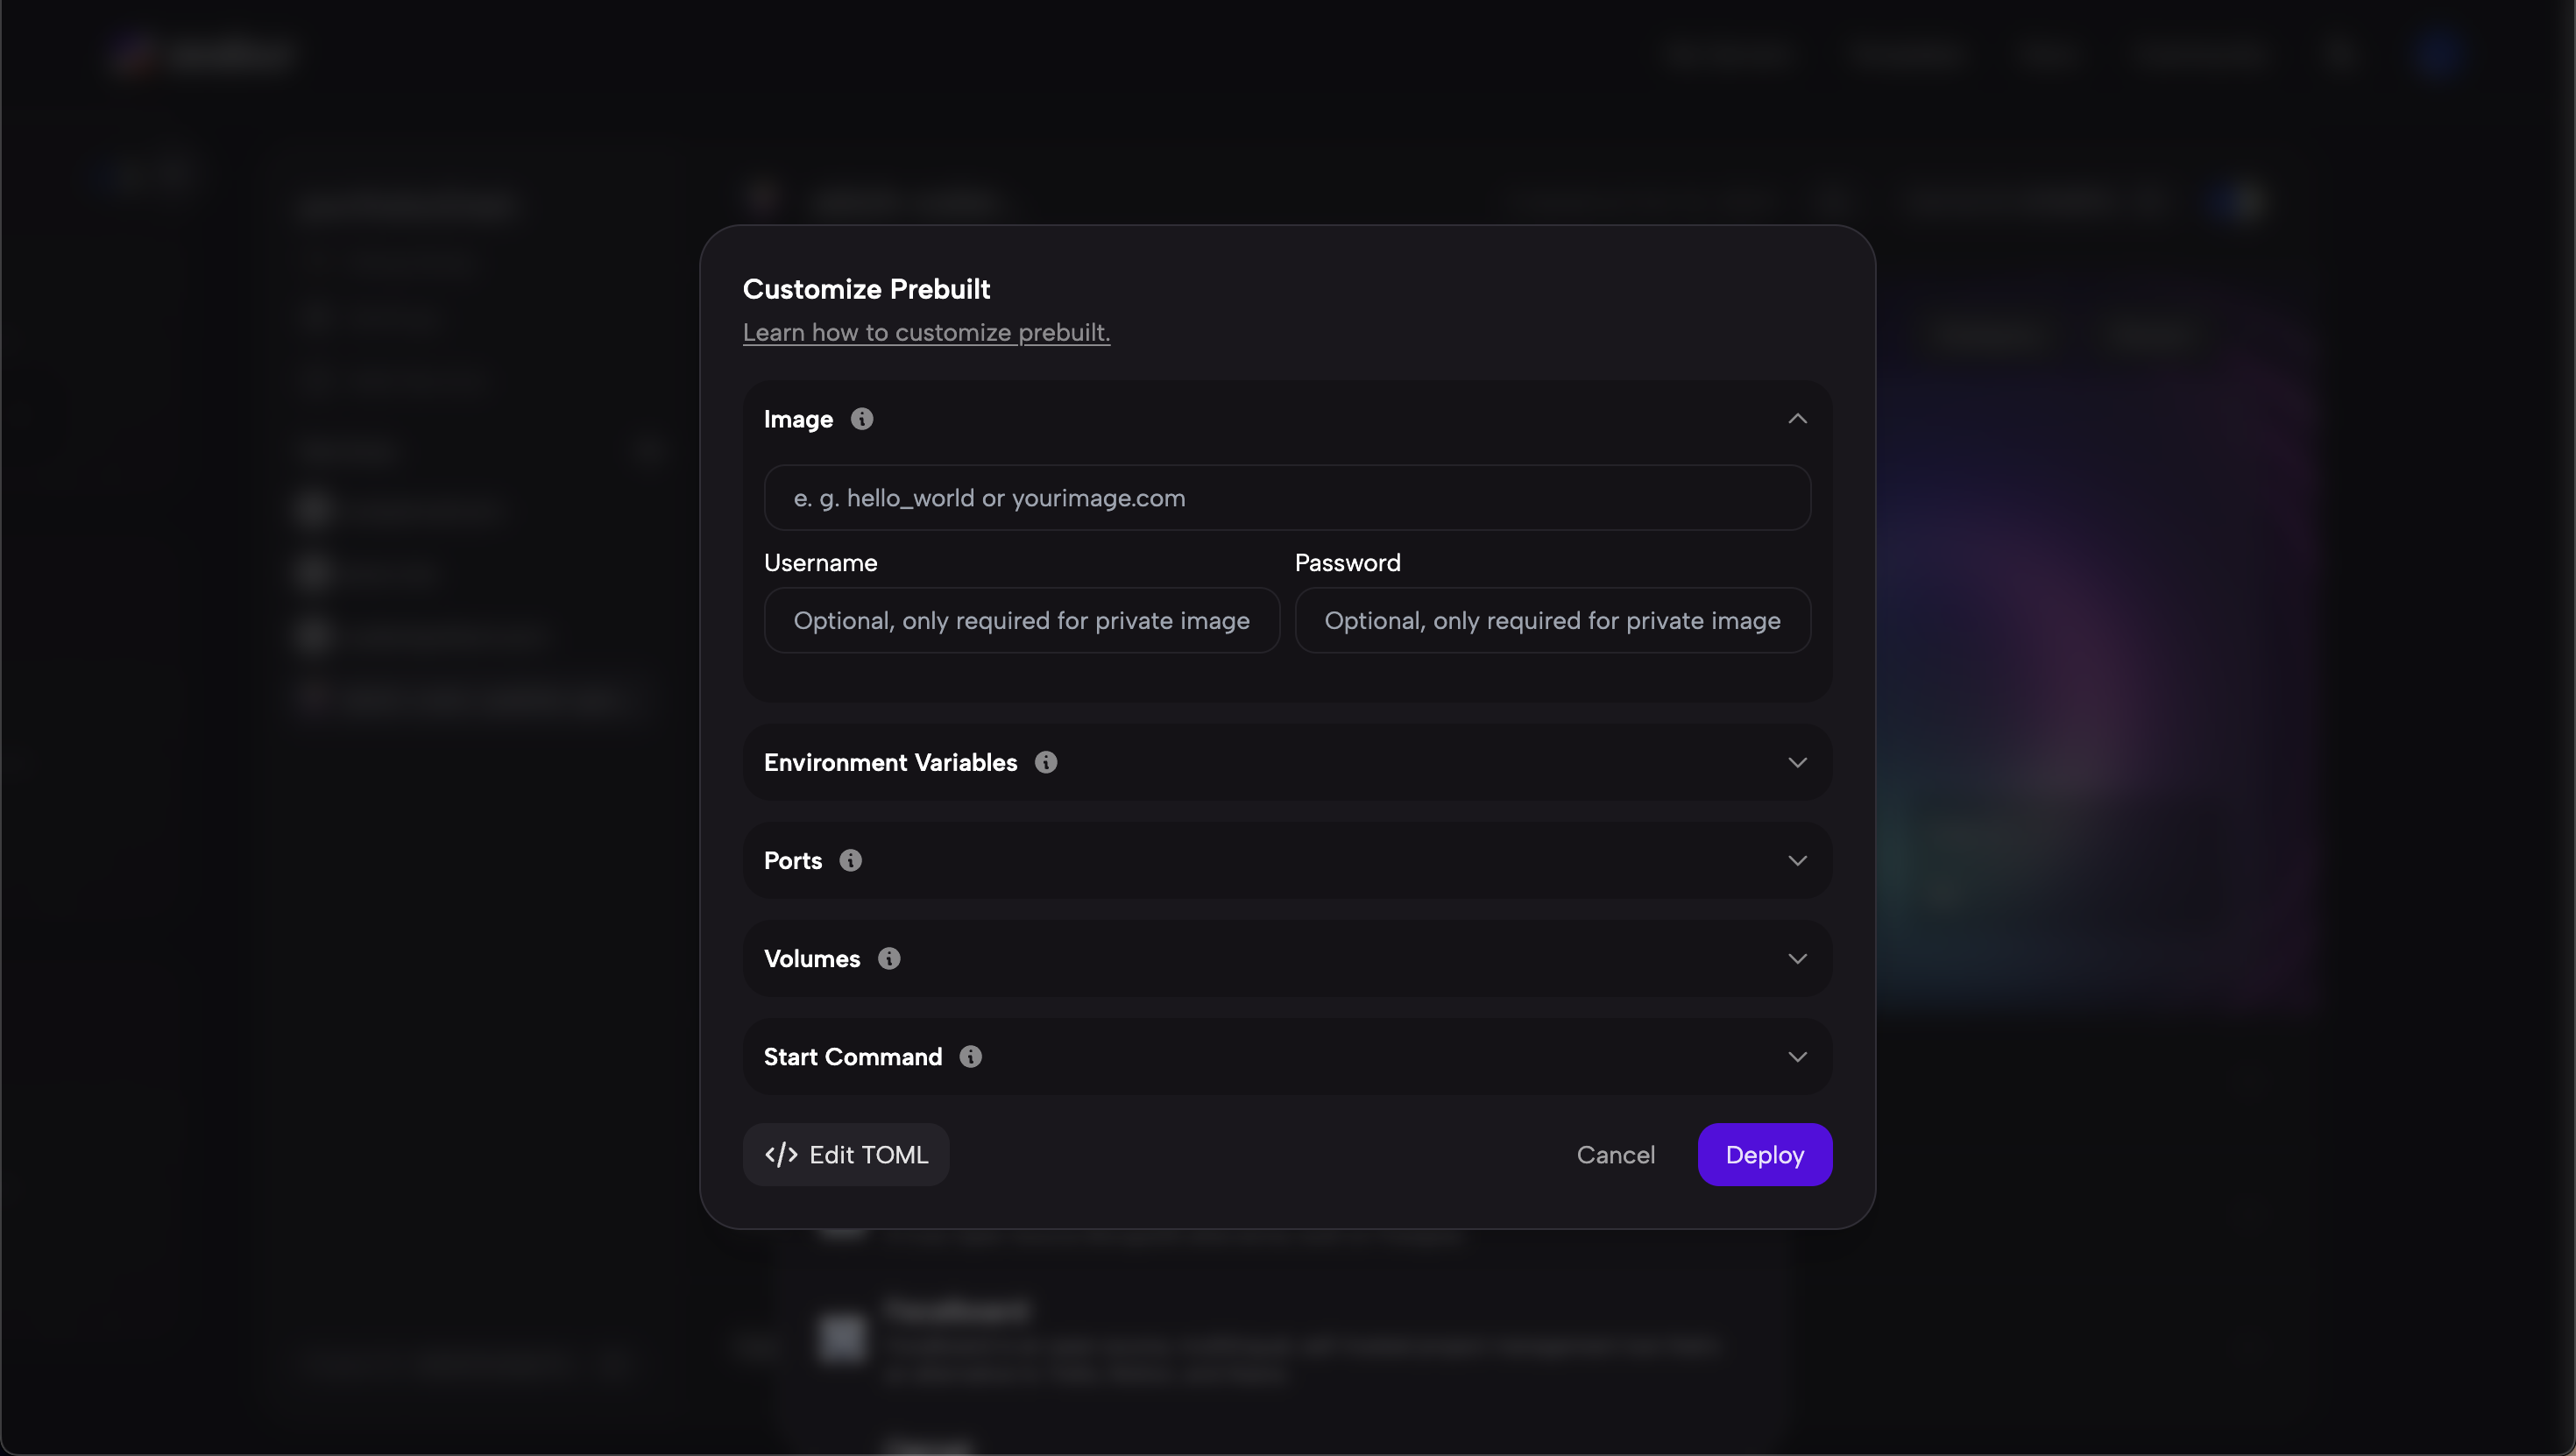Viewport: 2576px width, 1456px height.
Task: Expand the Environment Variables section chevron
Action: [x=1797, y=762]
